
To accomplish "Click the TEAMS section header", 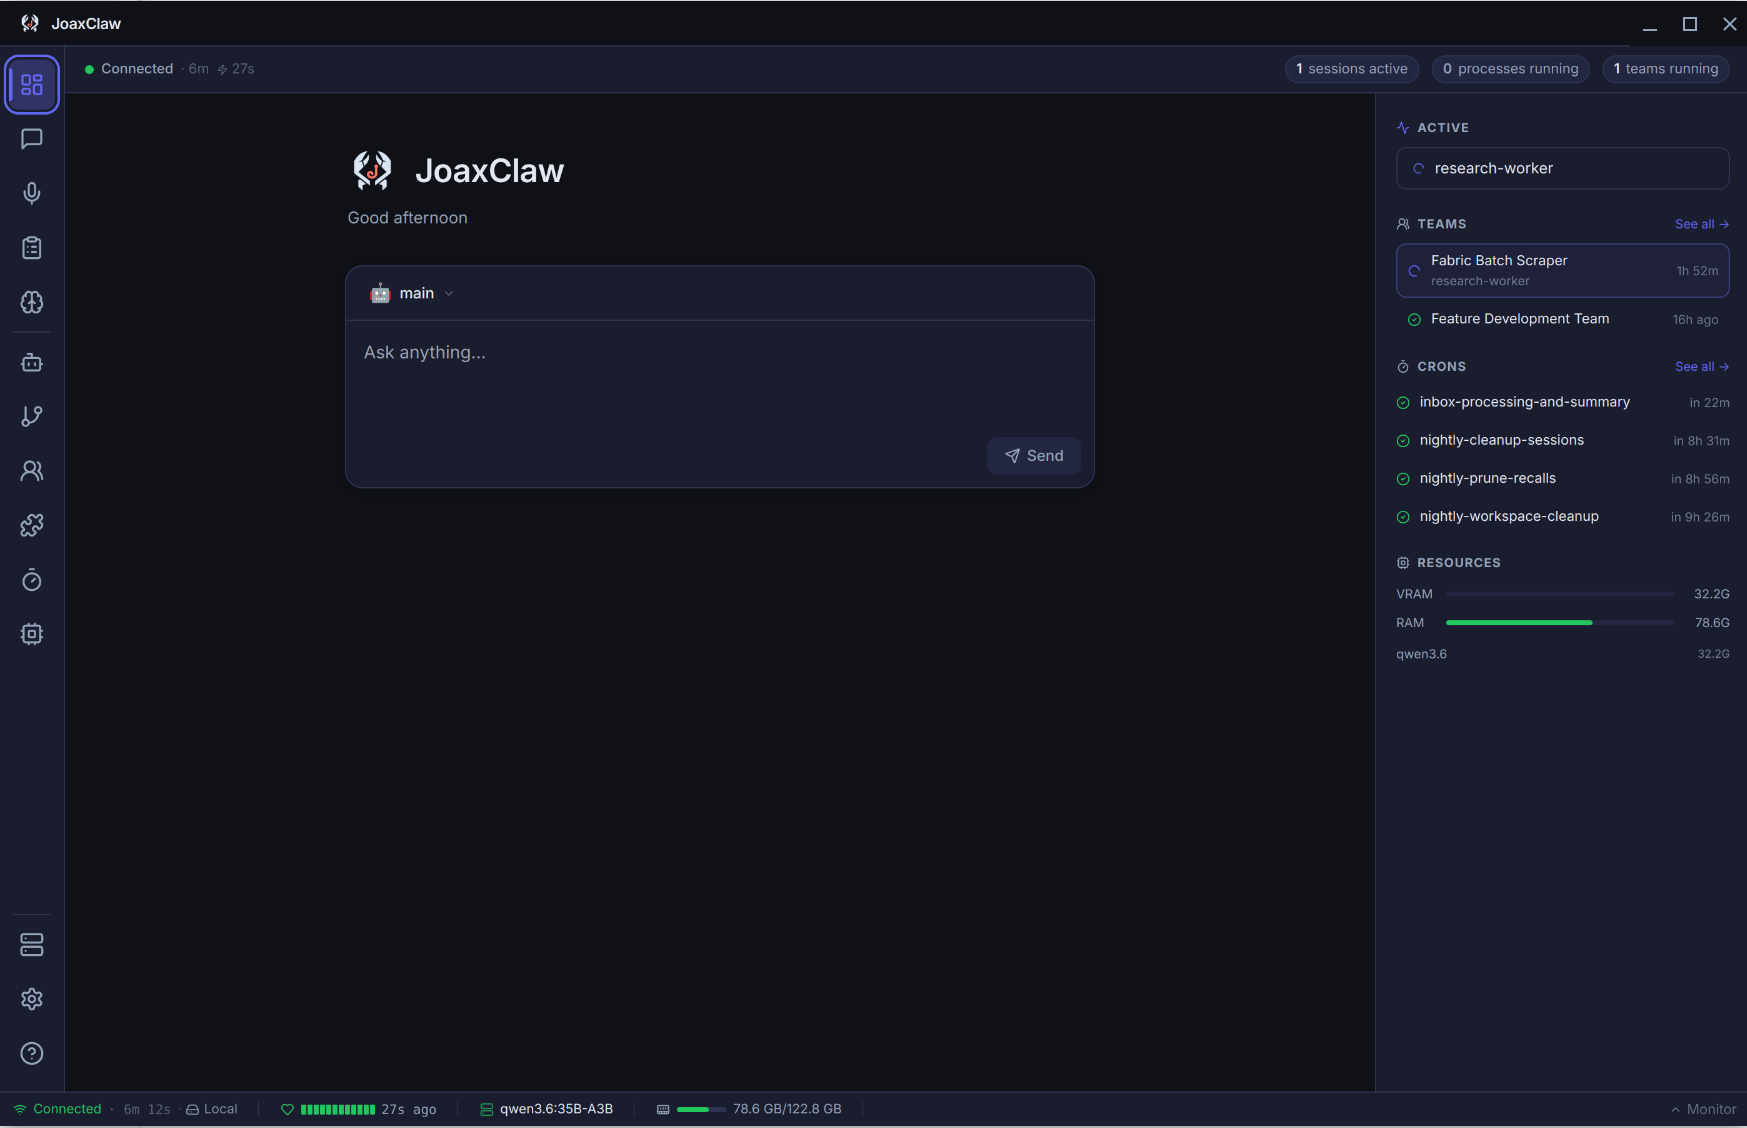I will coord(1432,224).
